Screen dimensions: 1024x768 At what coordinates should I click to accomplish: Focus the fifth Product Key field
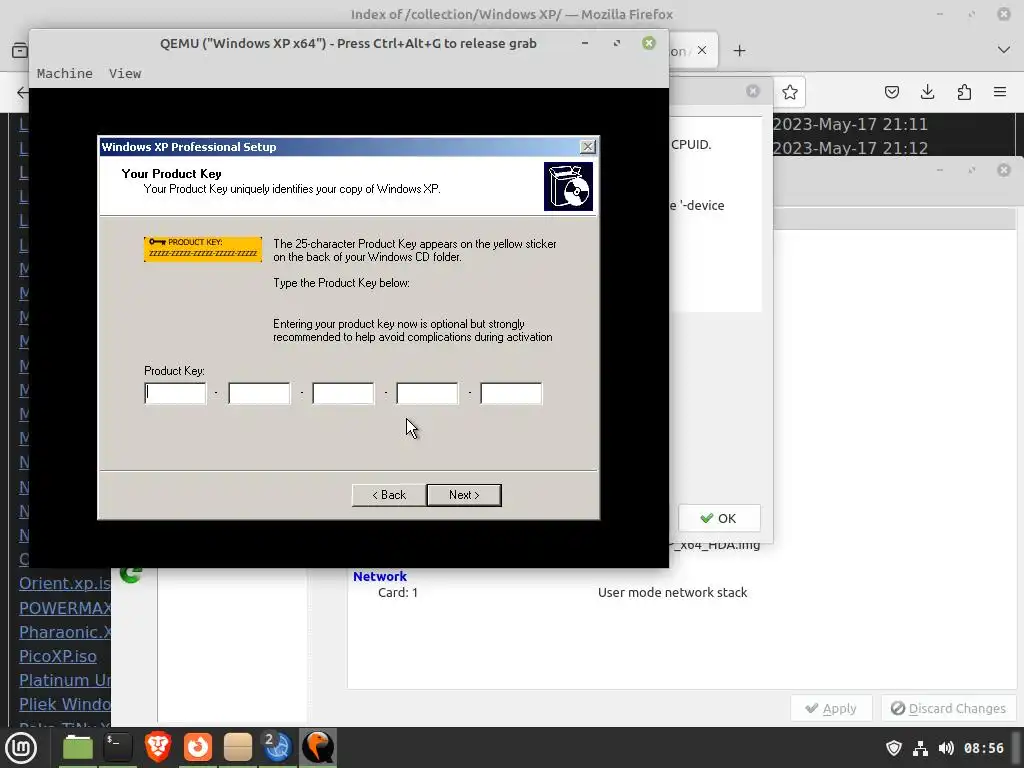(x=511, y=394)
